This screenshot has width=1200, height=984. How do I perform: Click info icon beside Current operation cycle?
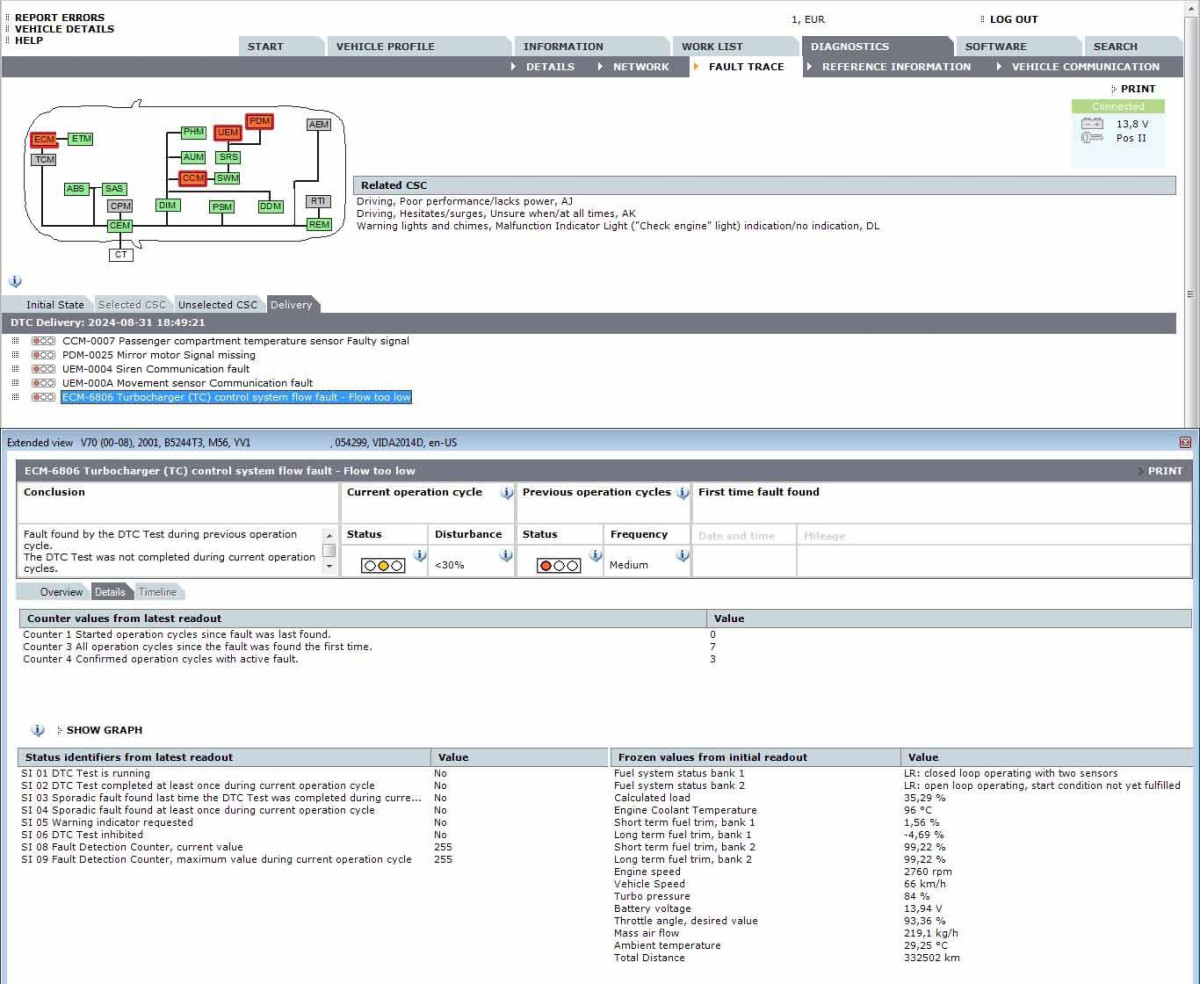point(506,493)
